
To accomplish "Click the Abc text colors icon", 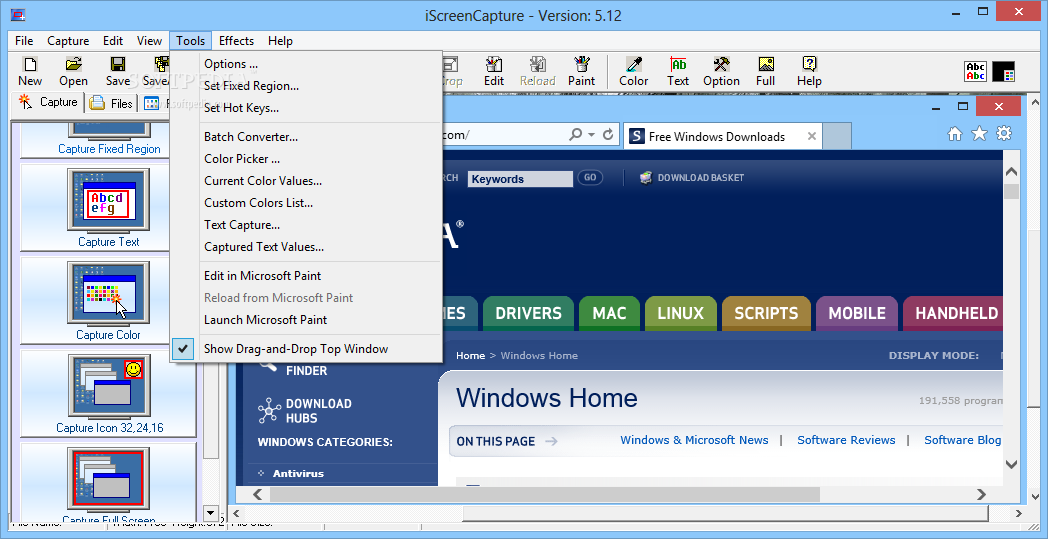I will [x=976, y=72].
